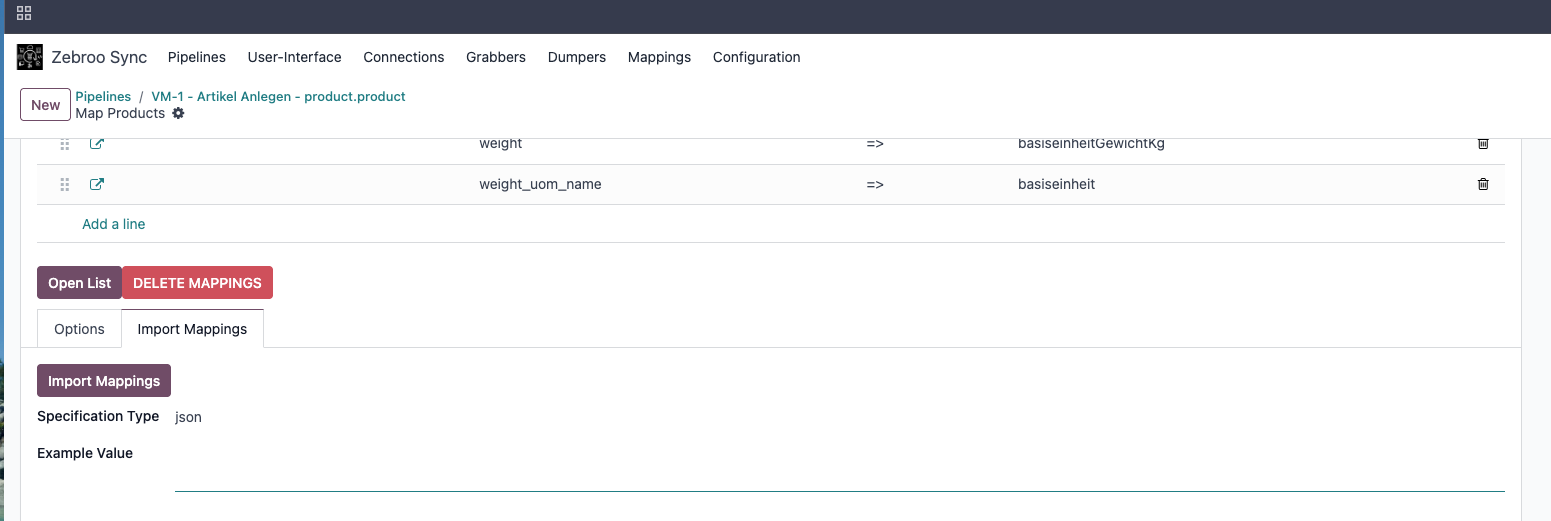Click the => arrow in weight row

(x=875, y=143)
